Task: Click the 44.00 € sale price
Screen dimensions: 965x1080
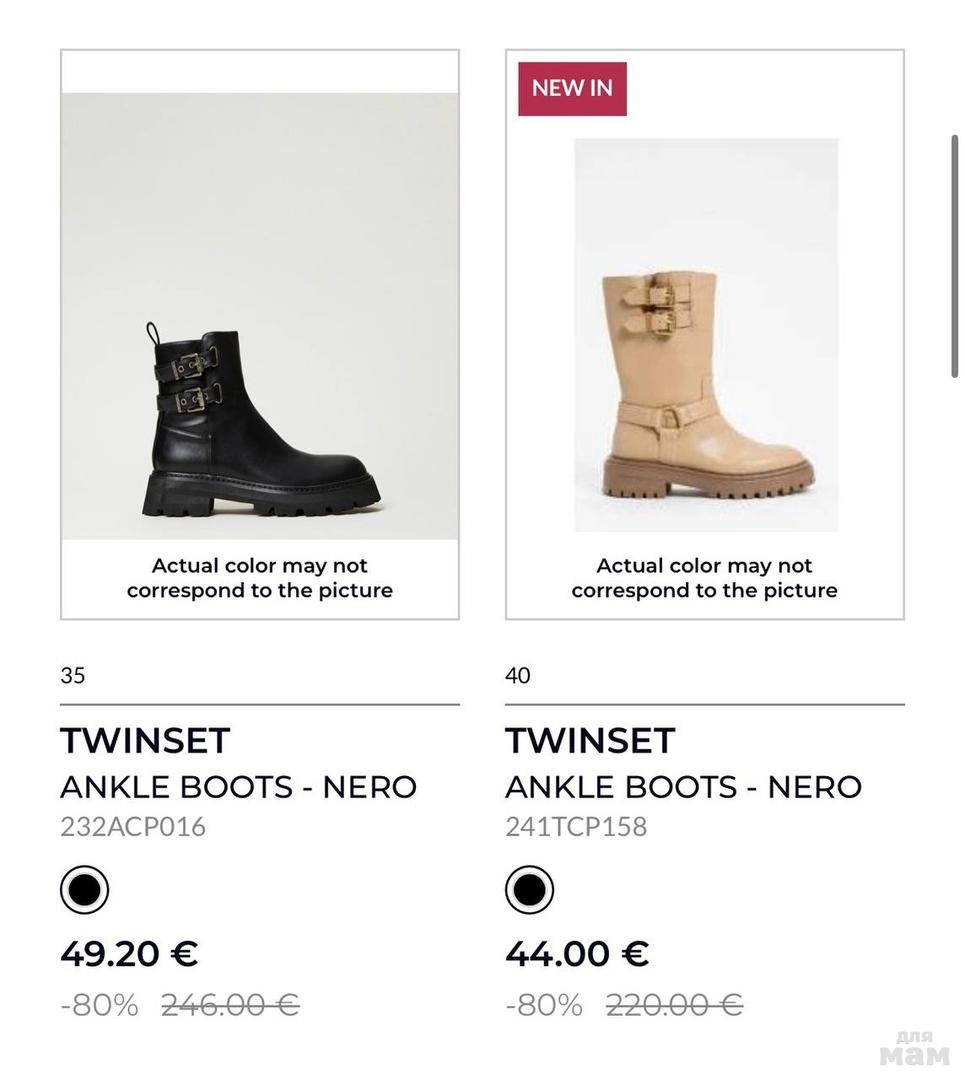Action: pos(577,954)
